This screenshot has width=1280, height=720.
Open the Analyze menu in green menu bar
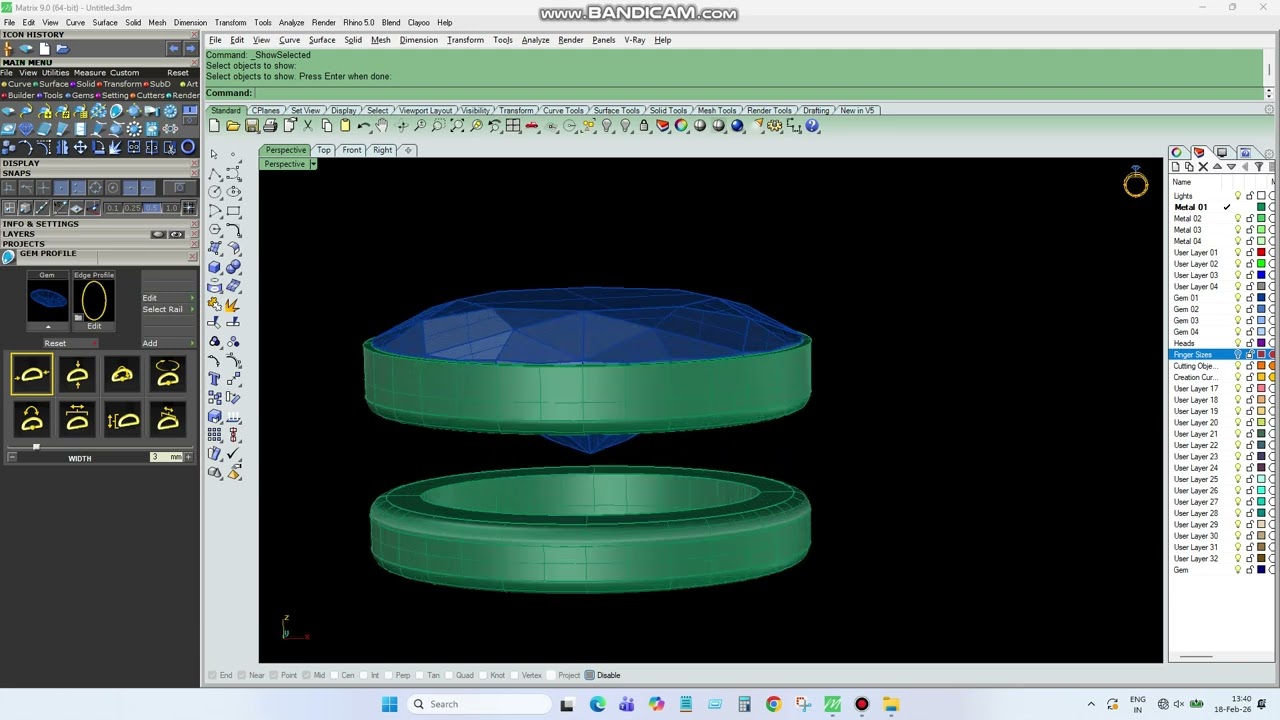pos(535,40)
